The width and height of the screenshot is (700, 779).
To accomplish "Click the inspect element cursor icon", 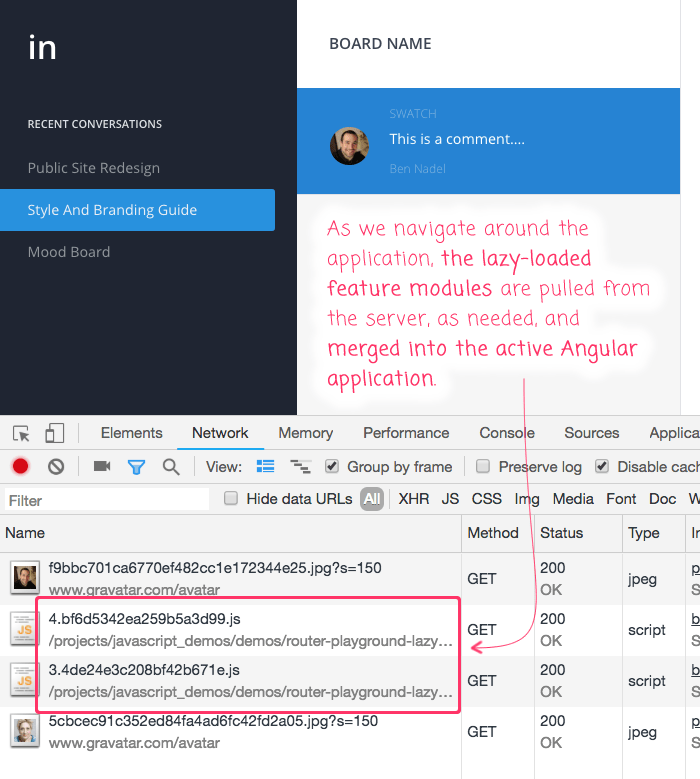I will tap(21, 433).
